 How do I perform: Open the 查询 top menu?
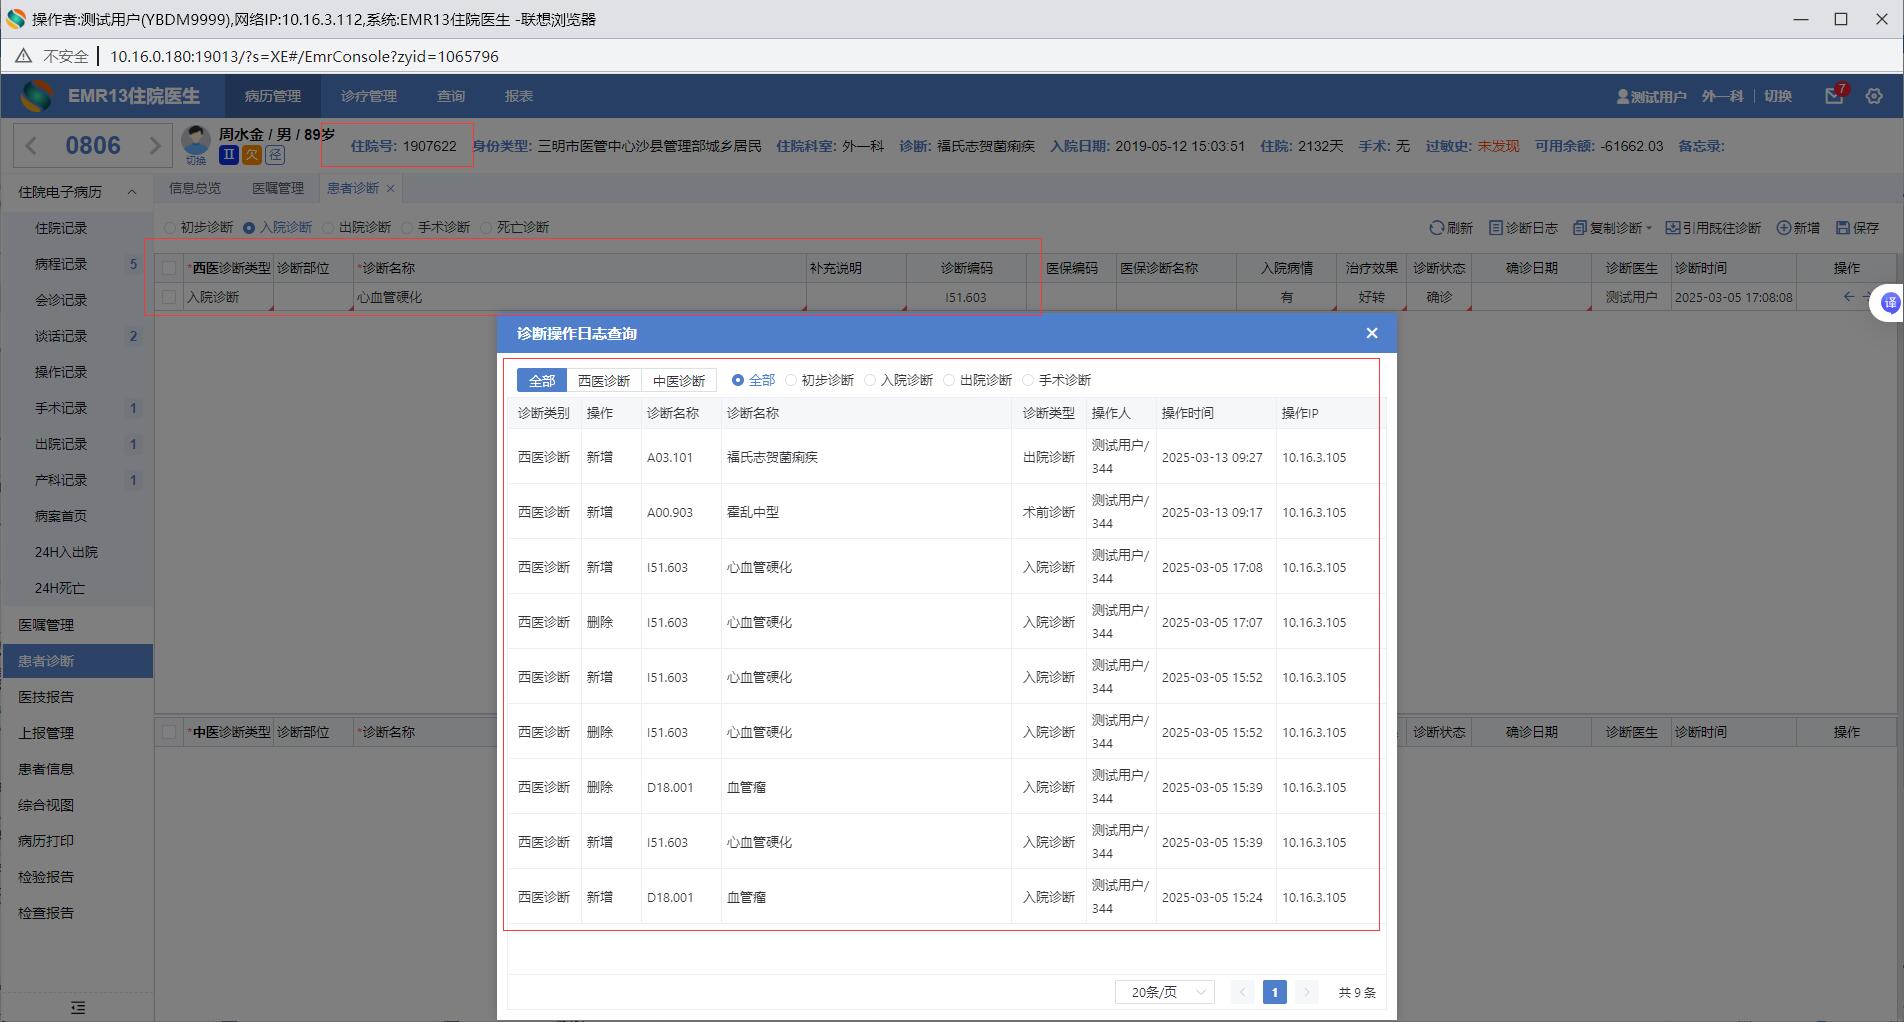451,96
